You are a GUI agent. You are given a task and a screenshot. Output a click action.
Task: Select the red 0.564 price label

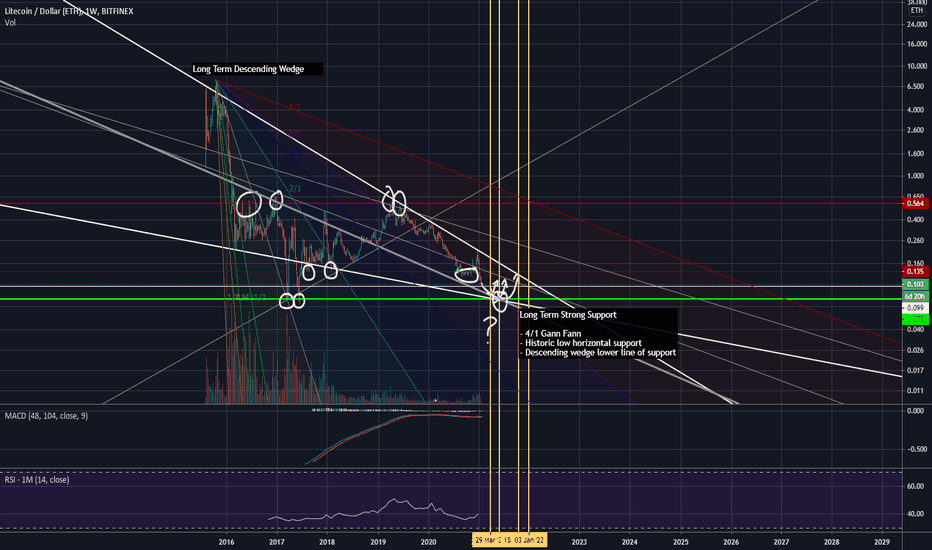[x=915, y=203]
